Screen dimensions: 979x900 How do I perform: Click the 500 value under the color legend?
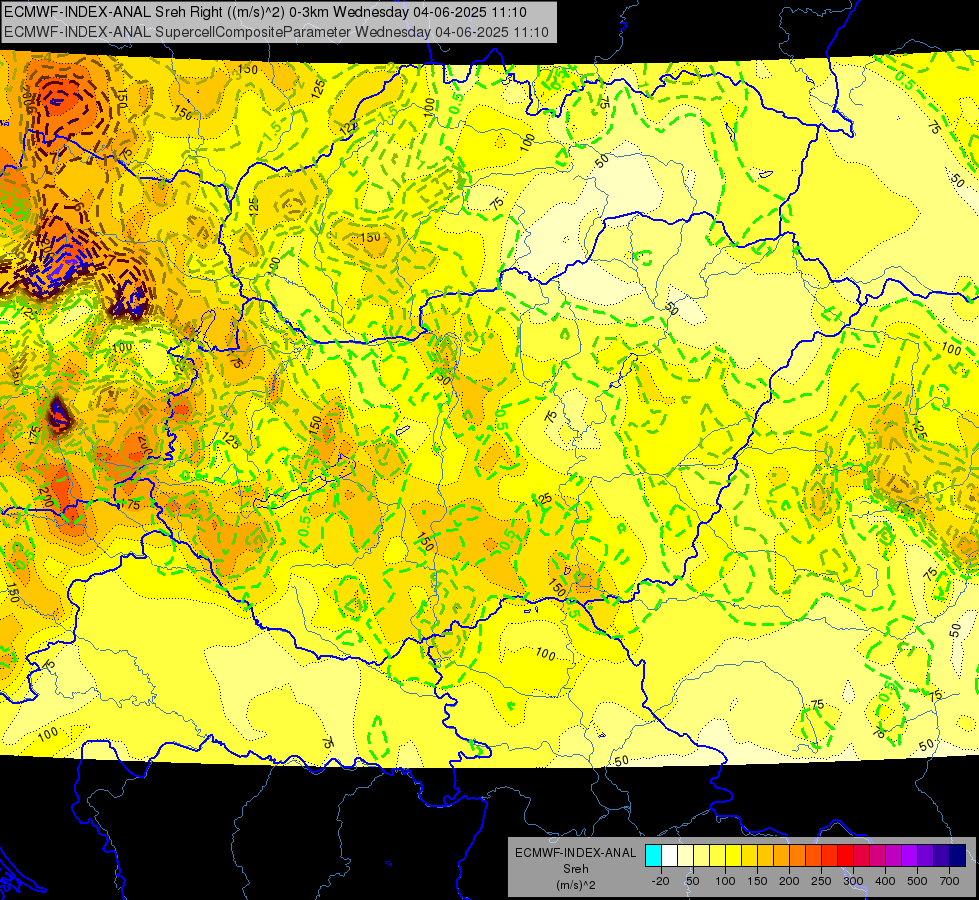click(x=917, y=881)
